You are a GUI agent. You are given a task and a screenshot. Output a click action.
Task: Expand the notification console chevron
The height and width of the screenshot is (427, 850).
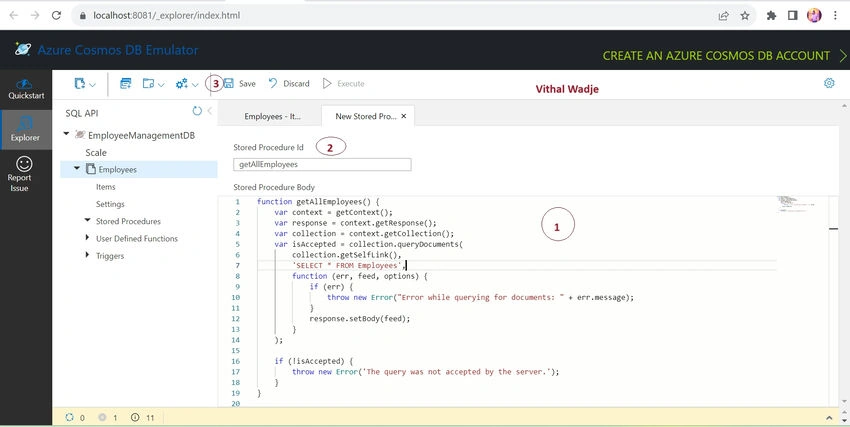pyautogui.click(x=829, y=418)
